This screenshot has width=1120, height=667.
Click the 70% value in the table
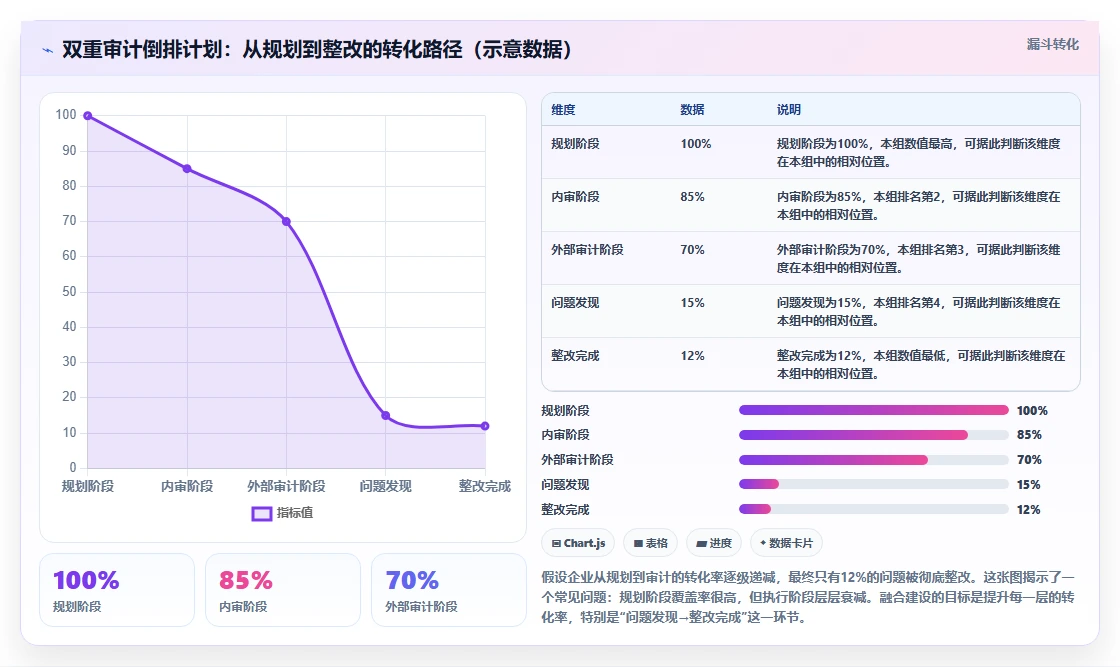click(x=692, y=250)
